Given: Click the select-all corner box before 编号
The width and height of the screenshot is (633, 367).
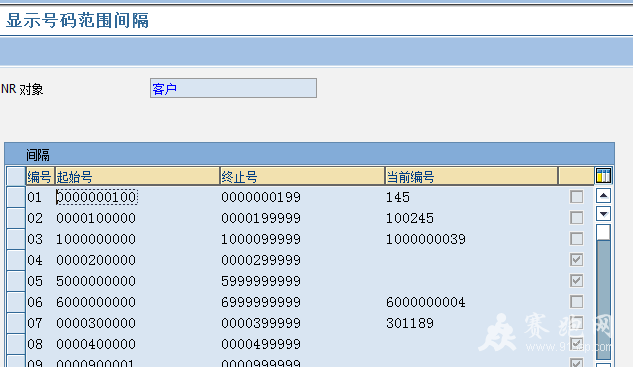Looking at the screenshot, I should [x=16, y=176].
